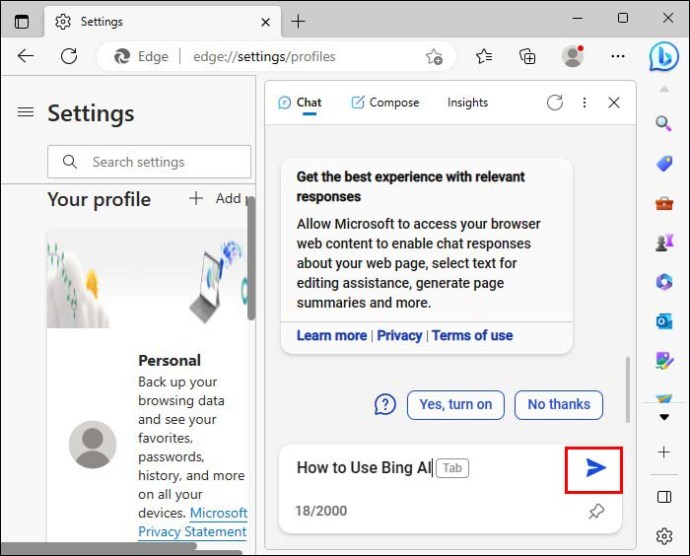Open the Settings hamburger navigation menu

(x=26, y=112)
